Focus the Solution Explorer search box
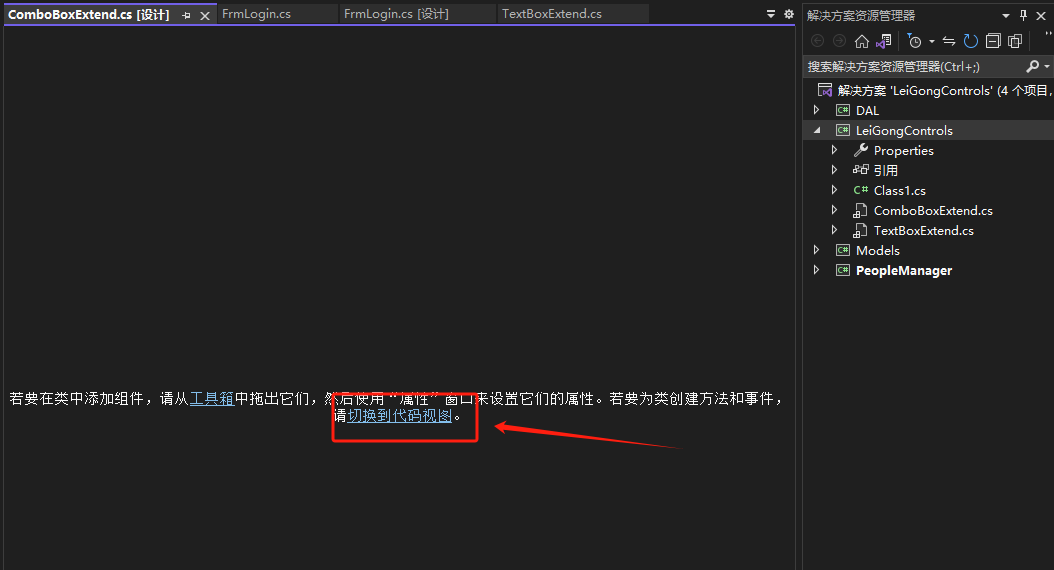1054x570 pixels. click(x=914, y=66)
